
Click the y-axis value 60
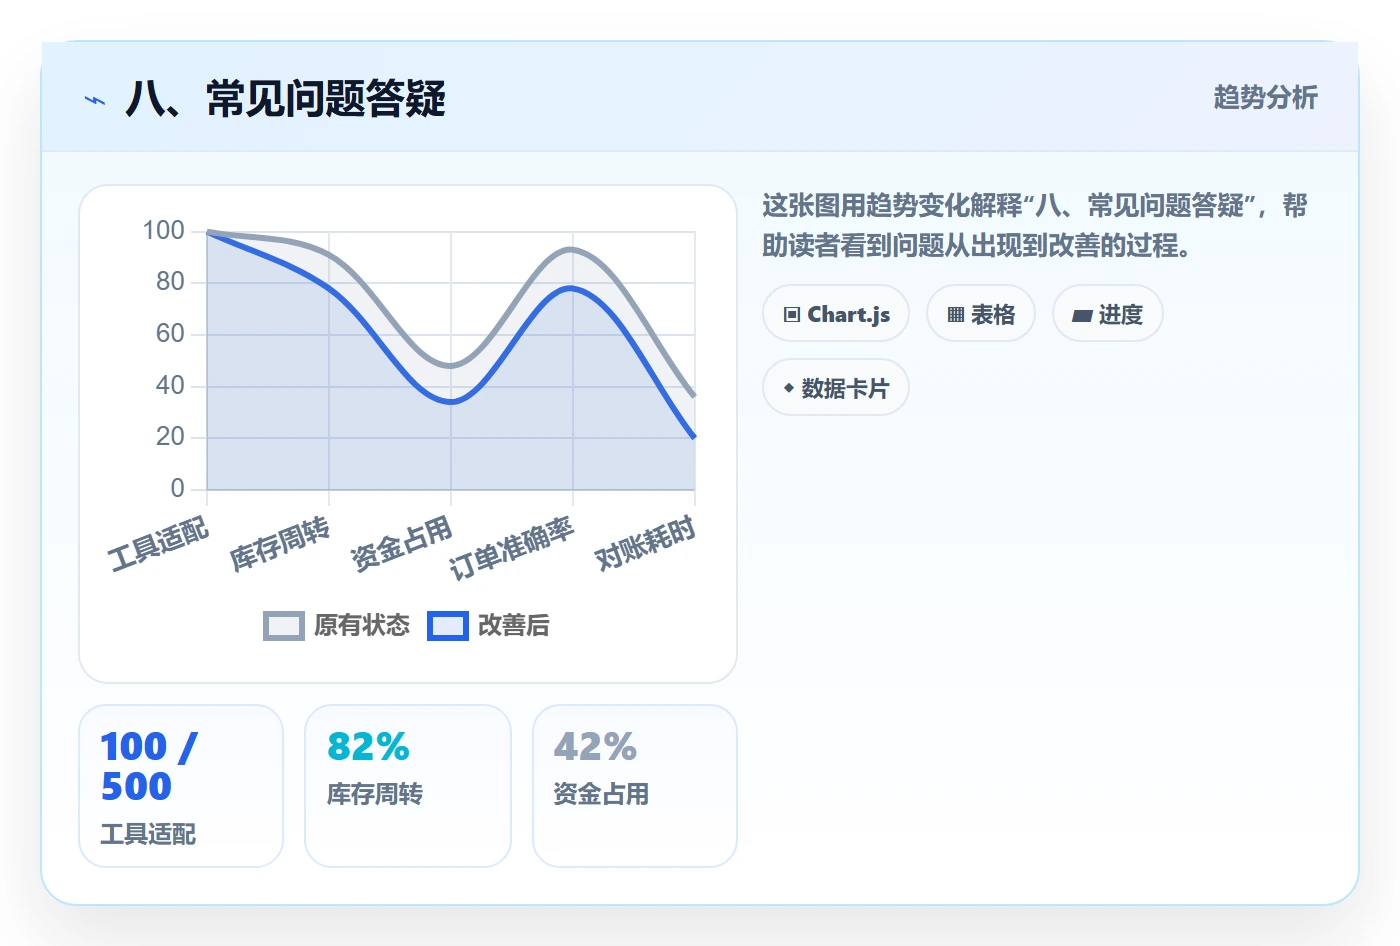coord(170,334)
